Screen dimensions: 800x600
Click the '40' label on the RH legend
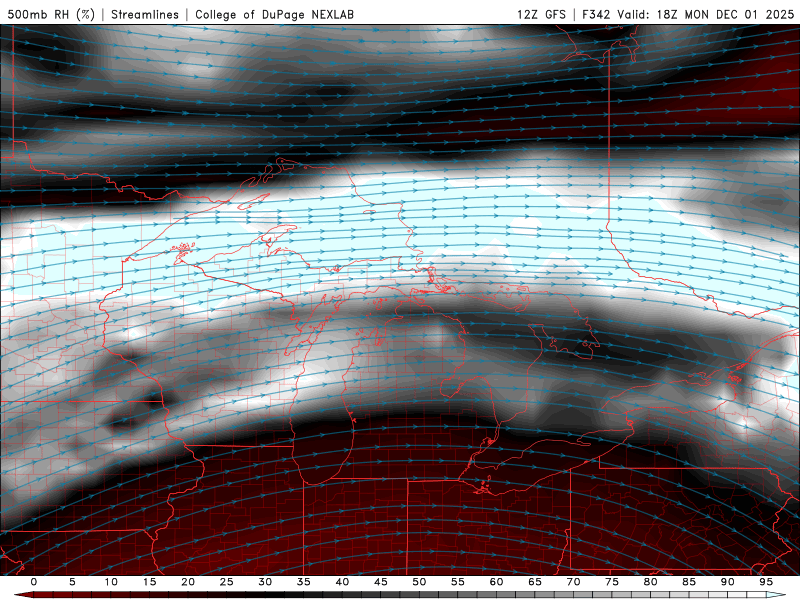click(x=342, y=582)
